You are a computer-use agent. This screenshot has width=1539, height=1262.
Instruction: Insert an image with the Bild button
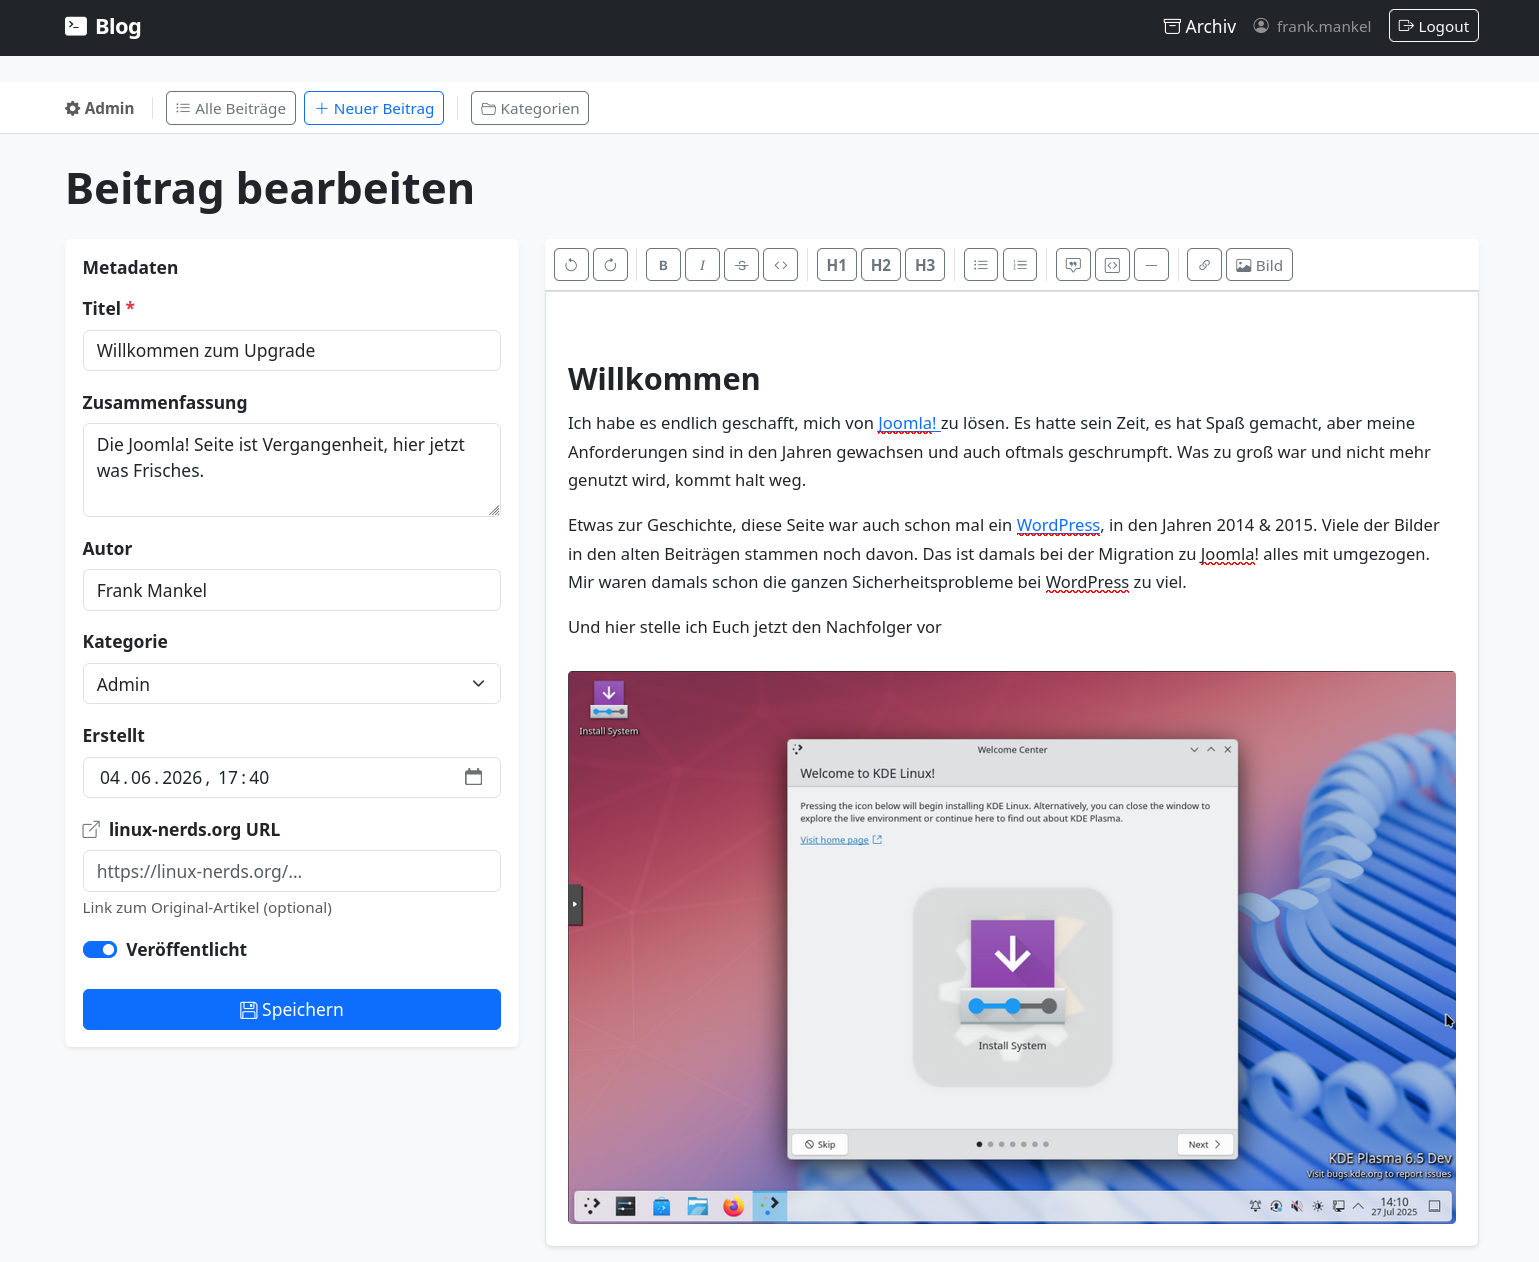tap(1259, 265)
